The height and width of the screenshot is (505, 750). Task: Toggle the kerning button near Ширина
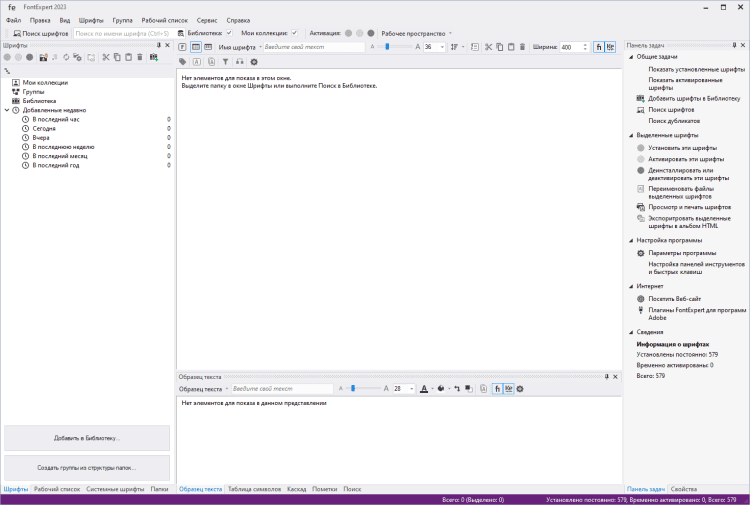[x=610, y=47]
